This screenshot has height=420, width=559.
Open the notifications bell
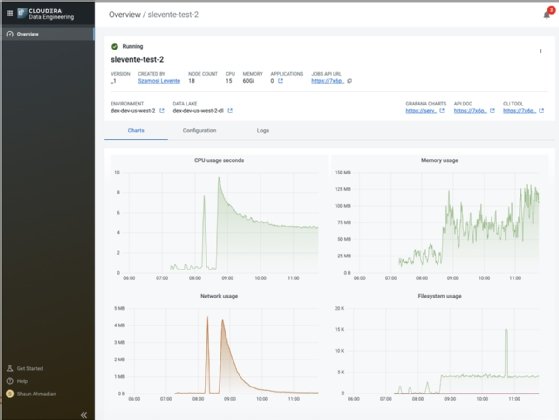coord(547,15)
